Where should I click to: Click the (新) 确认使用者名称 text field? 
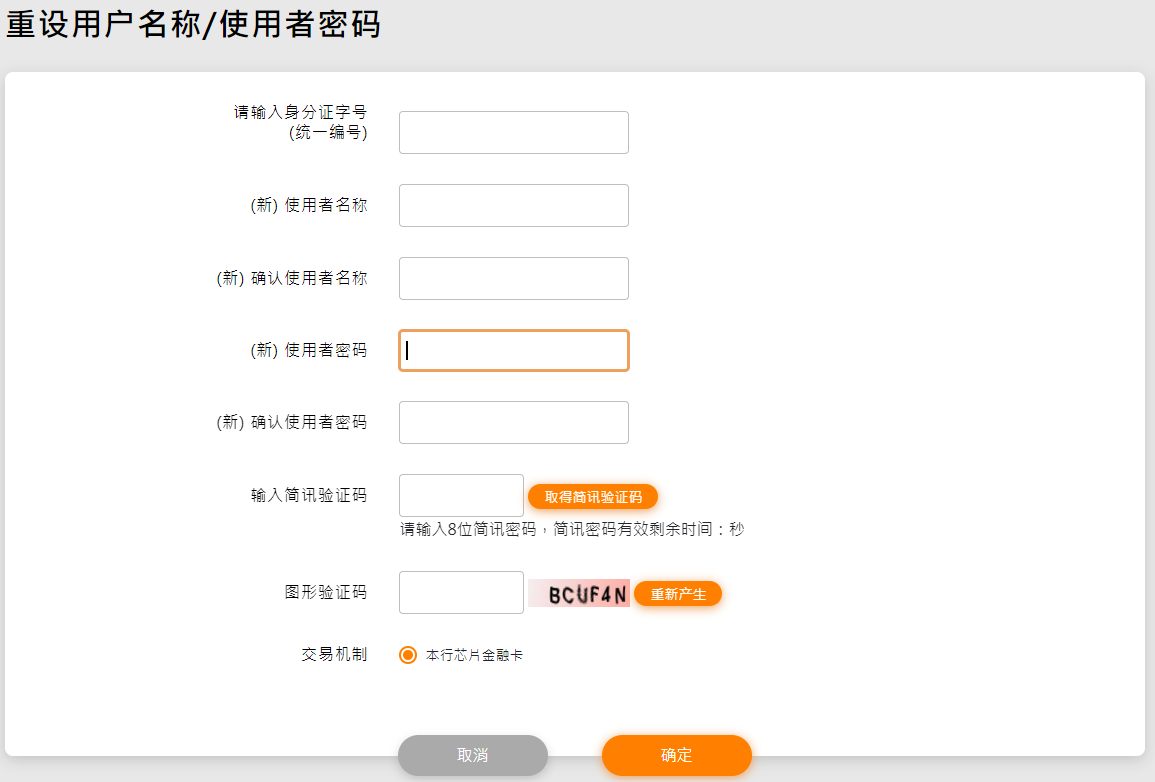coord(513,278)
